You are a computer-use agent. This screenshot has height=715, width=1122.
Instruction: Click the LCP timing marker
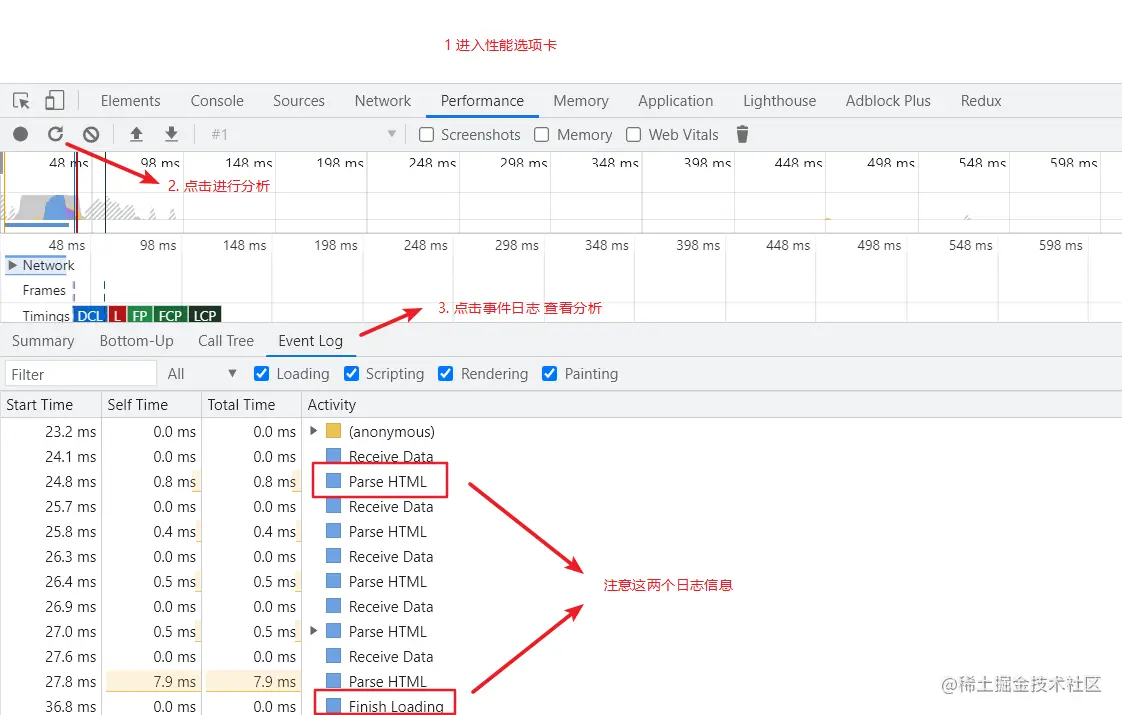point(205,316)
